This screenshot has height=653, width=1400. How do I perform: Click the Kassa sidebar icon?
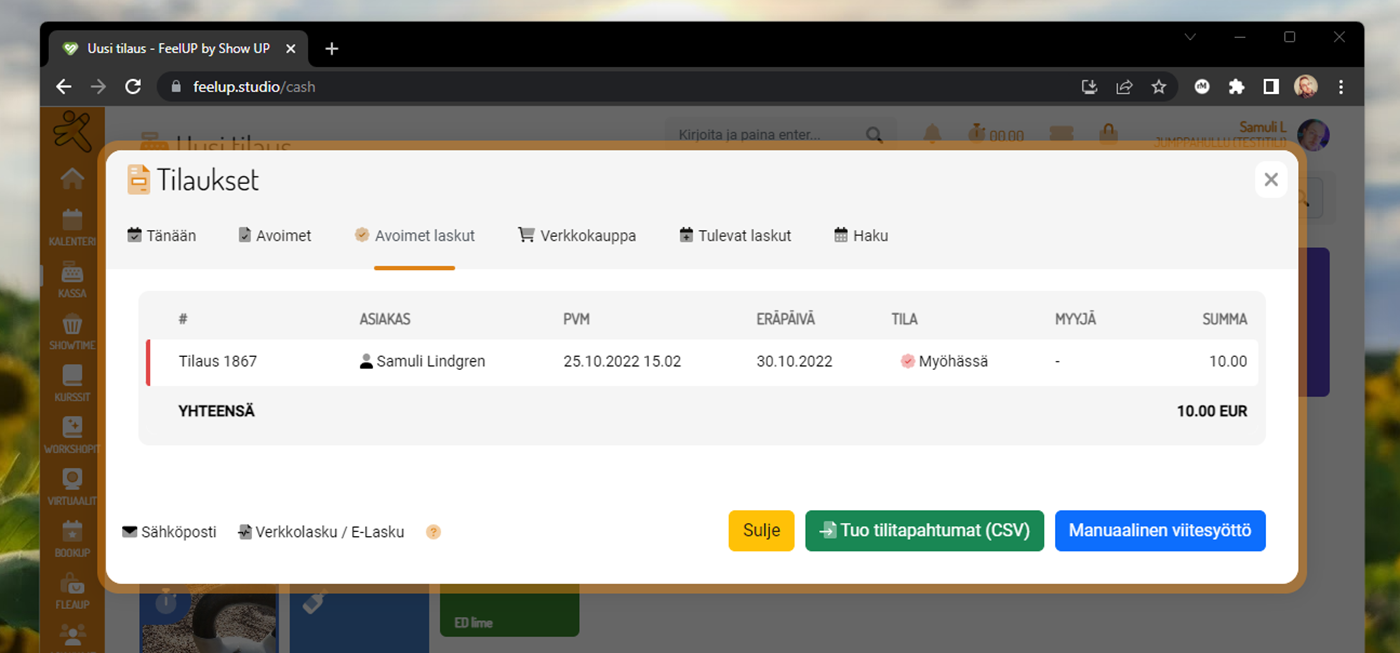point(72,279)
